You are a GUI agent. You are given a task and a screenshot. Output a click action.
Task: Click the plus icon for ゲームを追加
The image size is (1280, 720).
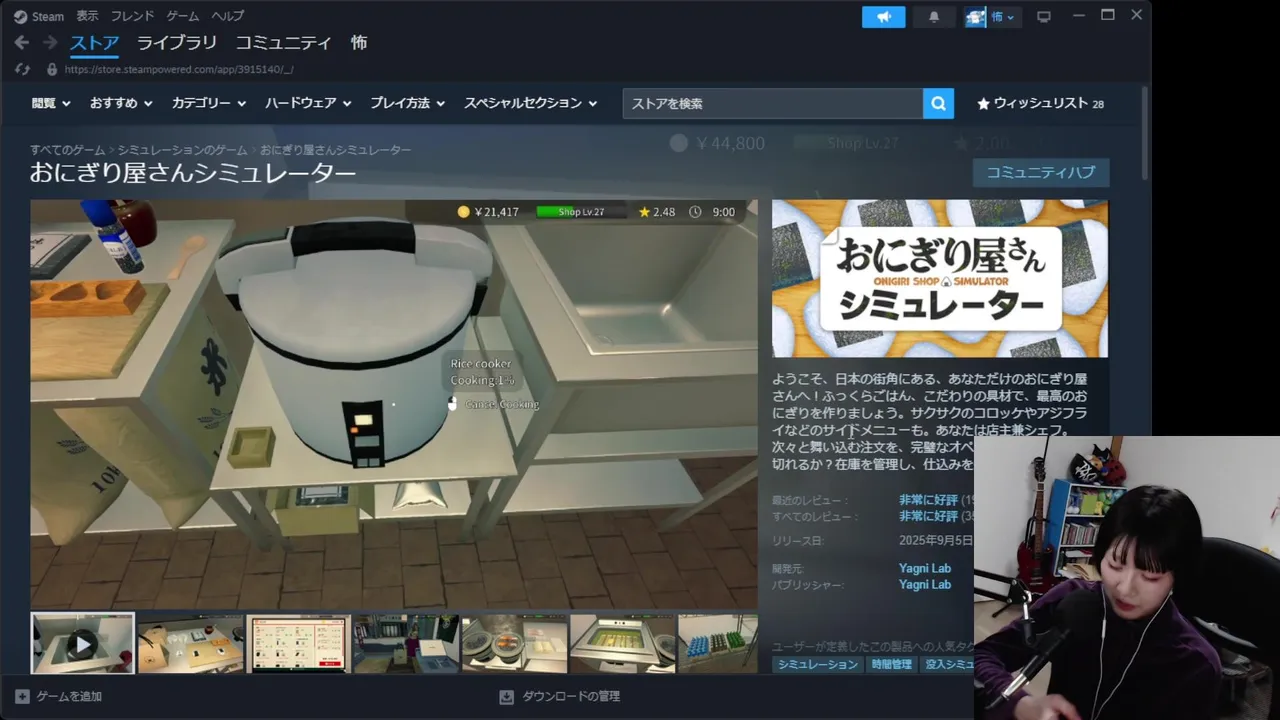pos(22,696)
